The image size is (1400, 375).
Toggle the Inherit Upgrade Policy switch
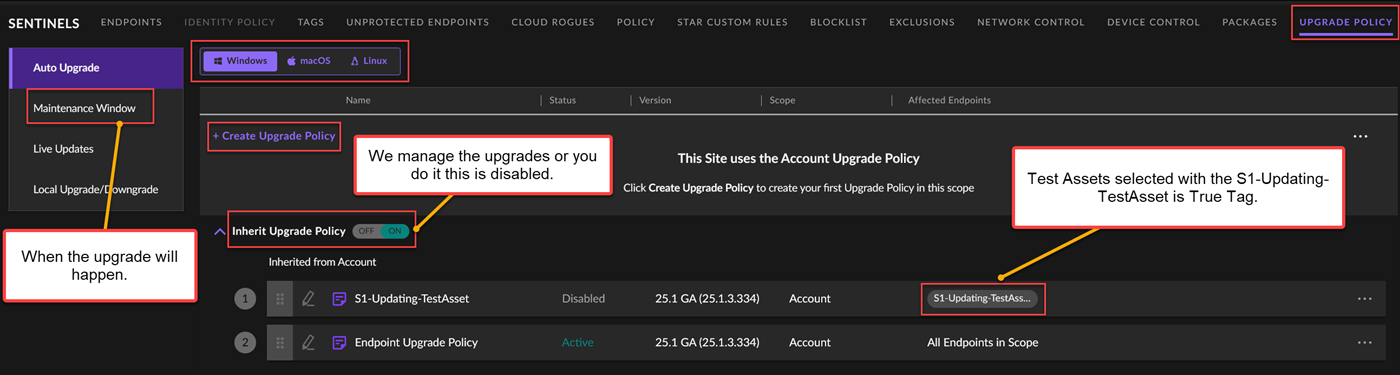click(x=381, y=231)
